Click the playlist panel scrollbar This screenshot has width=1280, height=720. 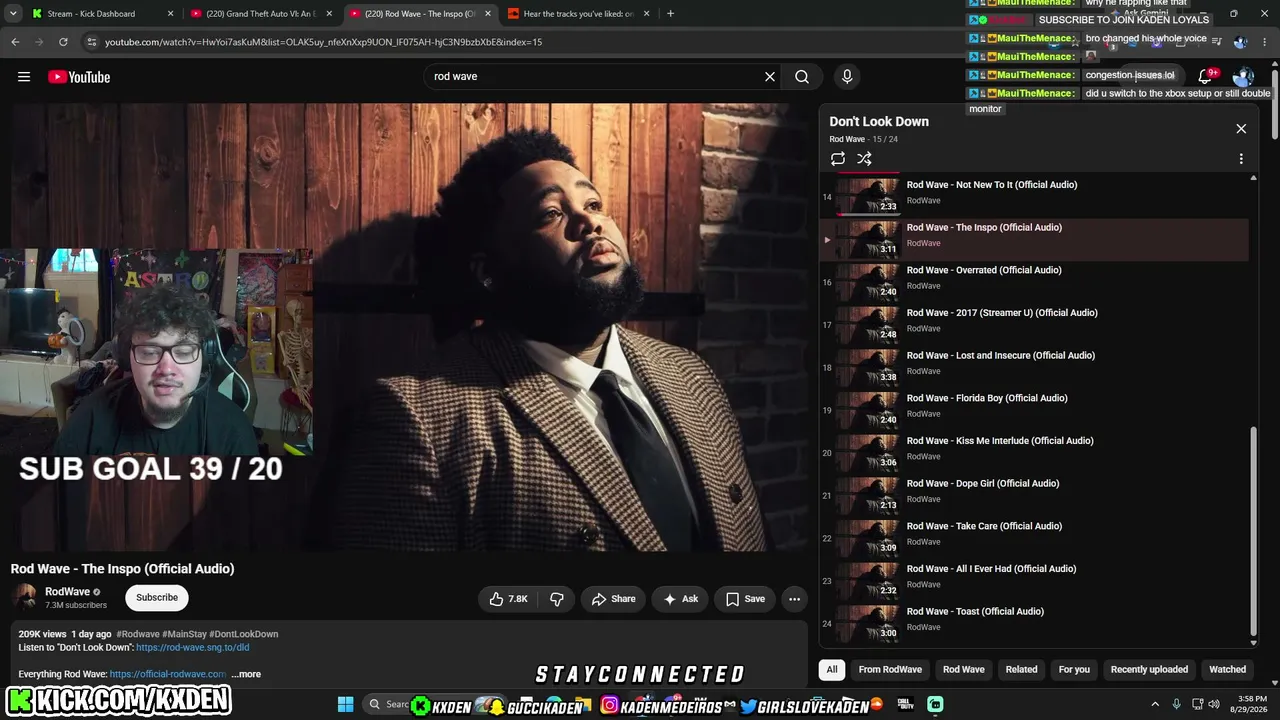pos(1254,531)
